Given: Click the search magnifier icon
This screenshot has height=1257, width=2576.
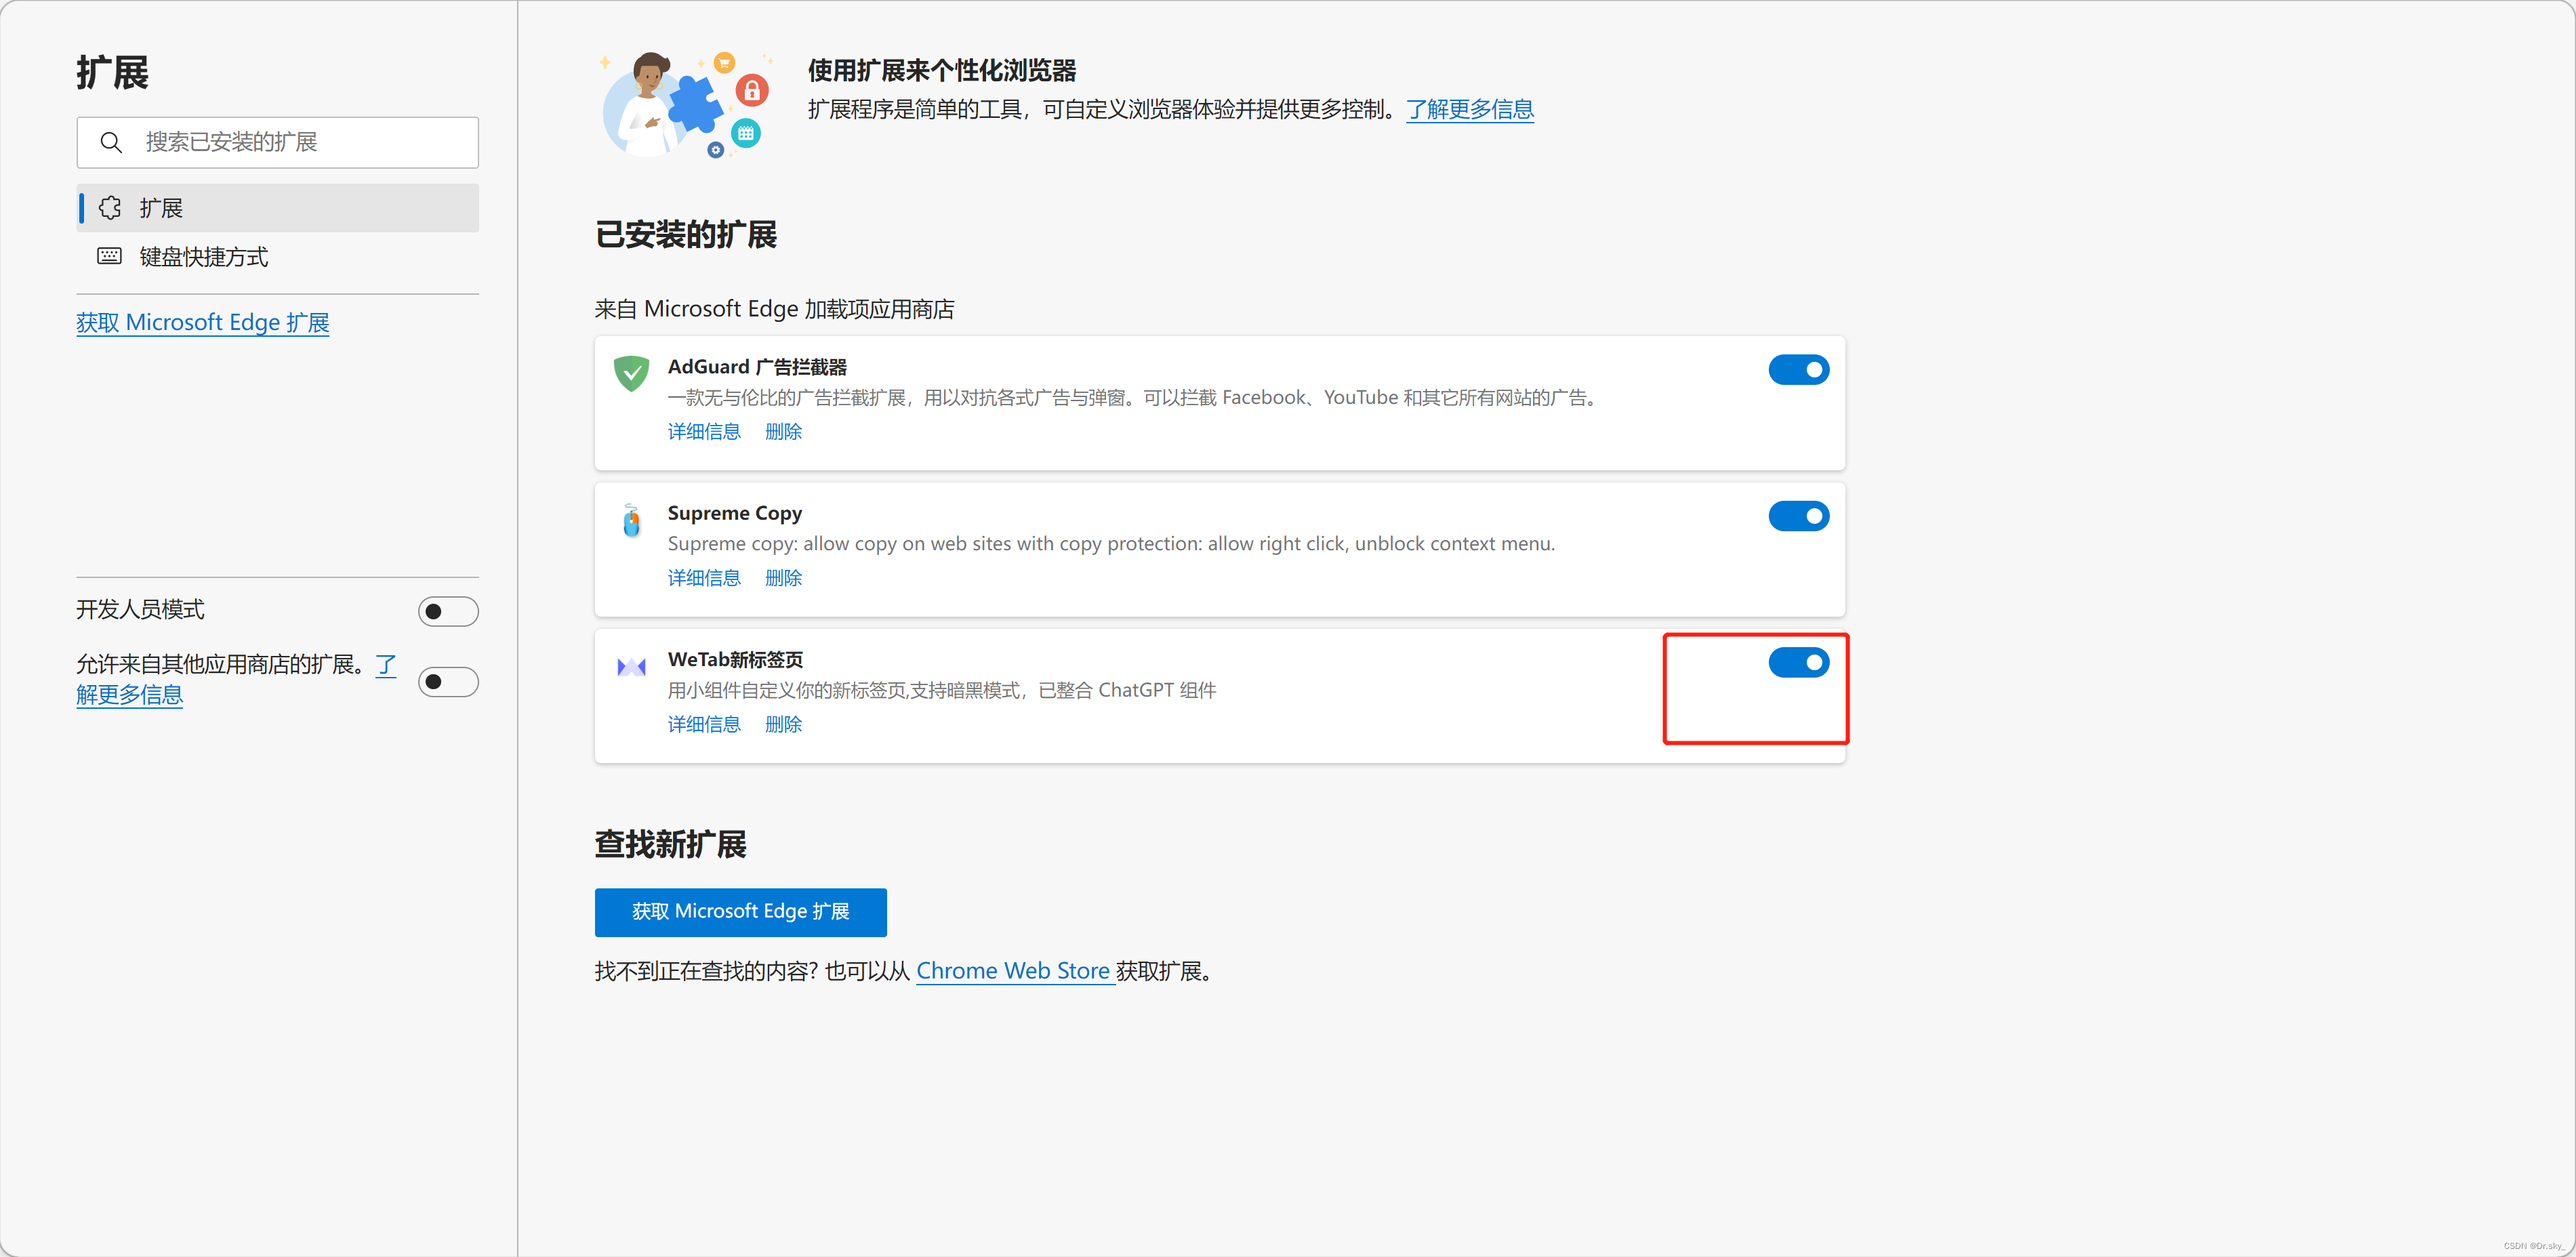Looking at the screenshot, I should [111, 142].
